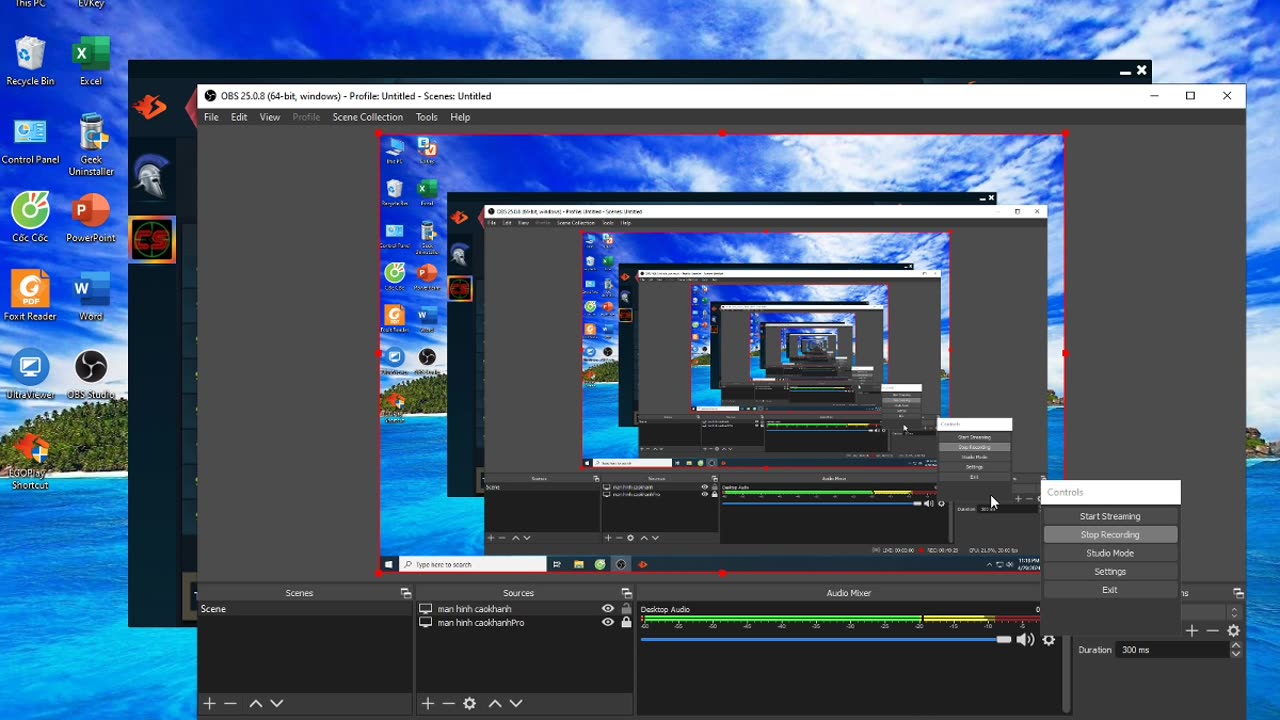The width and height of the screenshot is (1280, 720).
Task: Remove selected scene with minus icon
Action: (x=230, y=704)
